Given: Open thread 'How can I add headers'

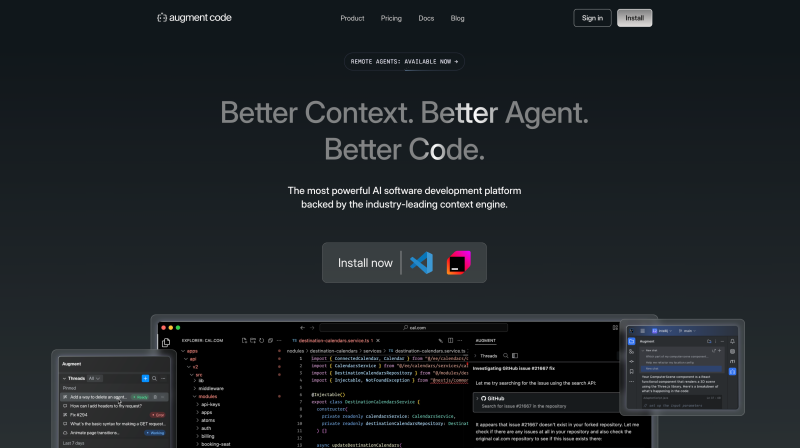Looking at the screenshot, I should [106, 406].
